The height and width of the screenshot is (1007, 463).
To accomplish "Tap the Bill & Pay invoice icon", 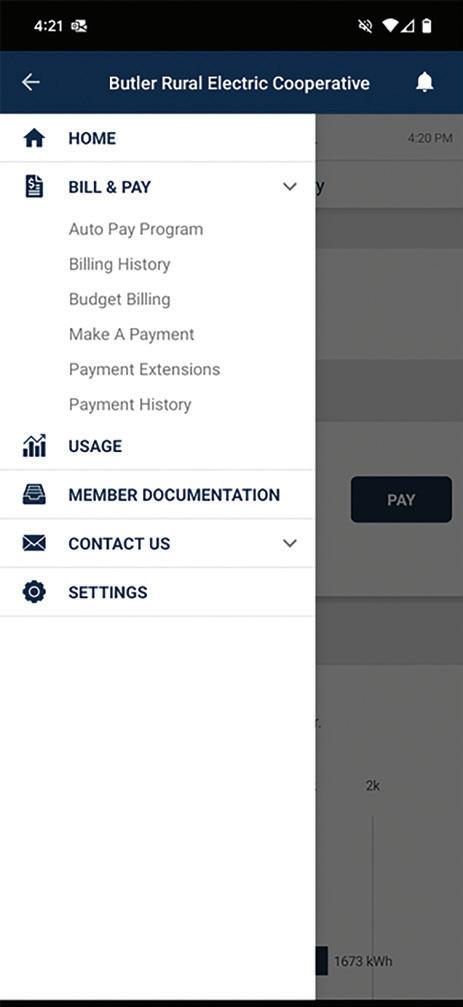I will pos(34,187).
